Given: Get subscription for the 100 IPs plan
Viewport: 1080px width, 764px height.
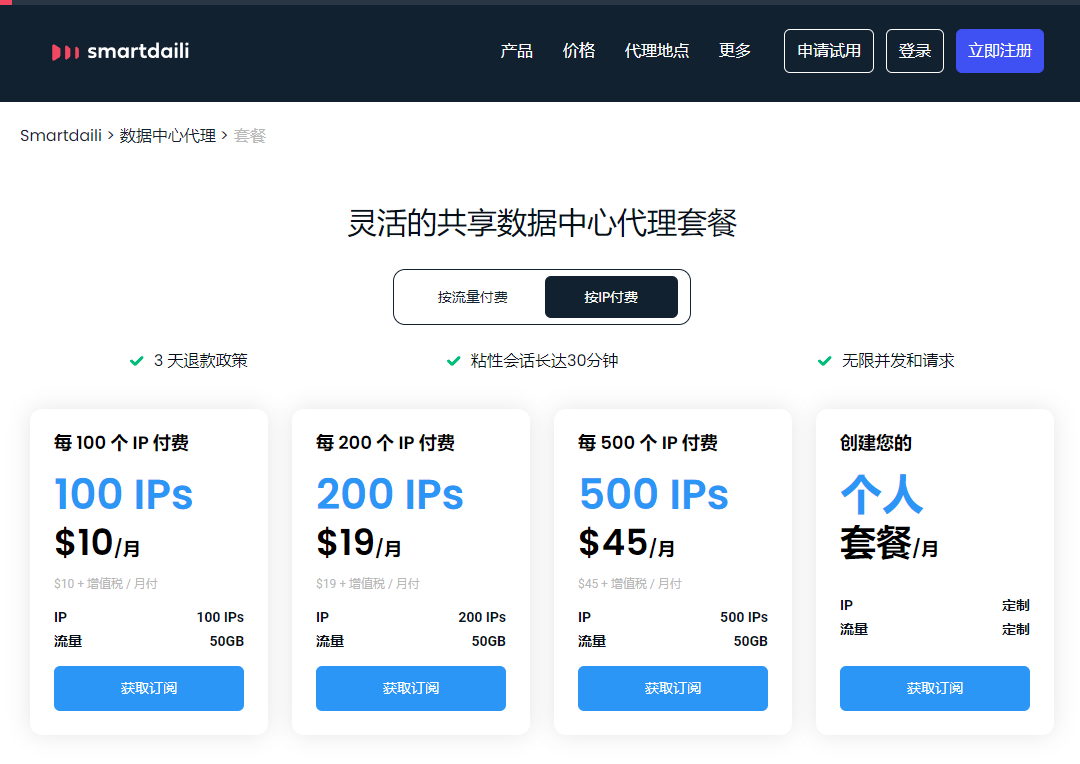Looking at the screenshot, I should (149, 688).
